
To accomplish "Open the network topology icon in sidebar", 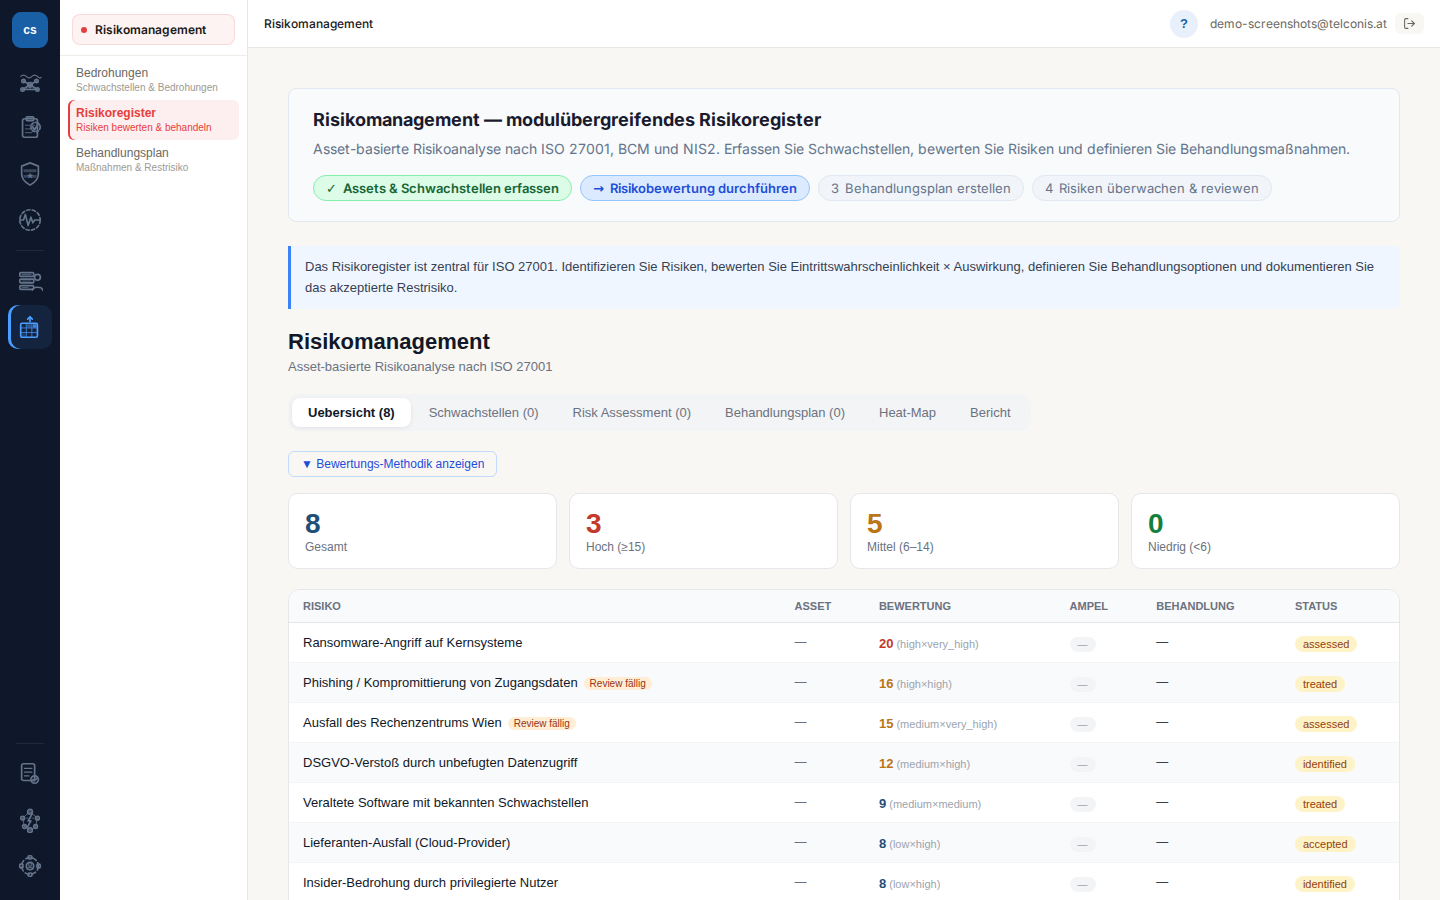I will click(30, 83).
